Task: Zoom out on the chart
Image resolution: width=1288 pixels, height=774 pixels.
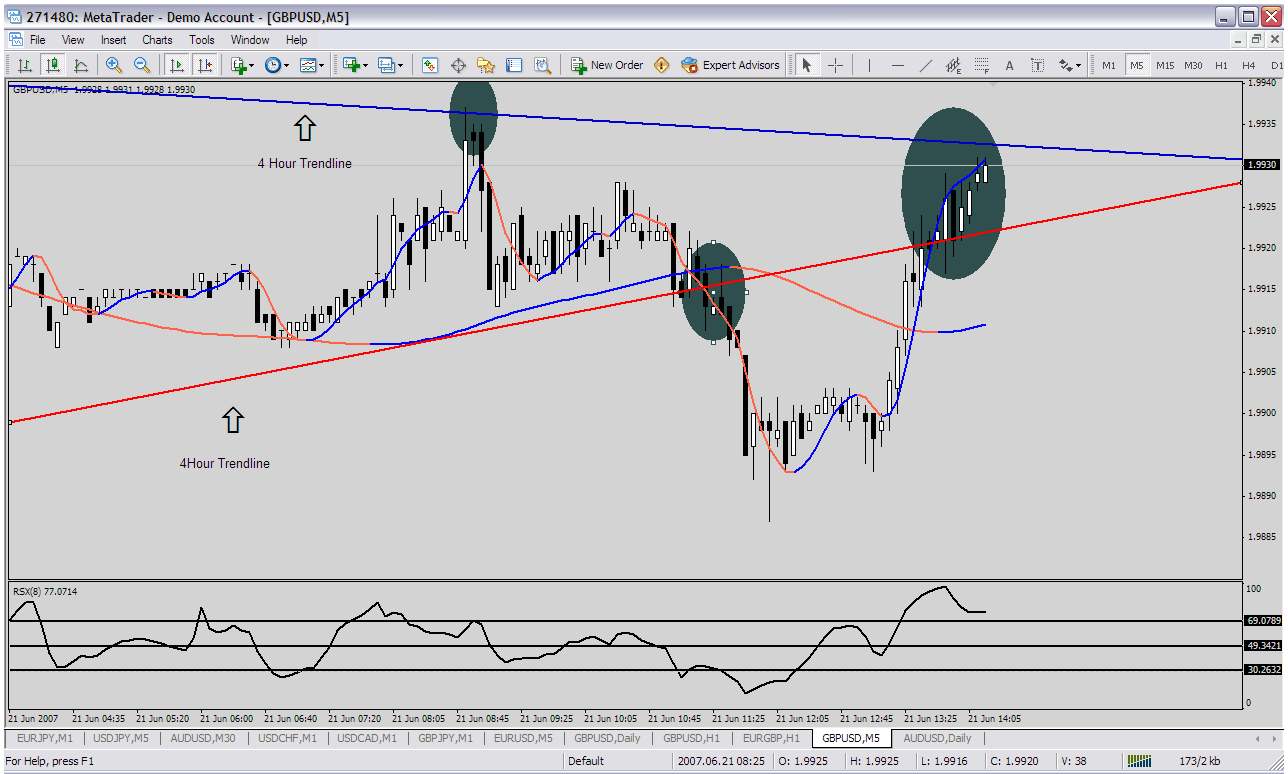Action: pos(142,65)
